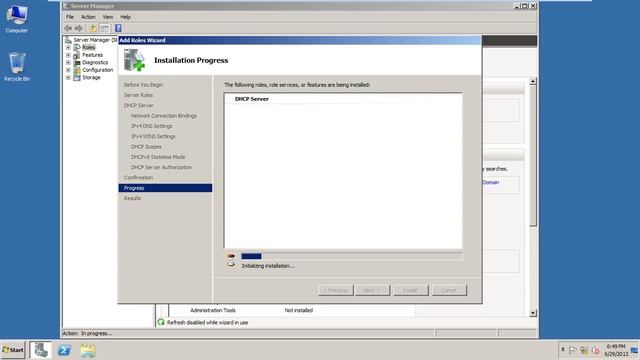
Task: Show hidden tray icons arrow
Action: pyautogui.click(x=563, y=350)
